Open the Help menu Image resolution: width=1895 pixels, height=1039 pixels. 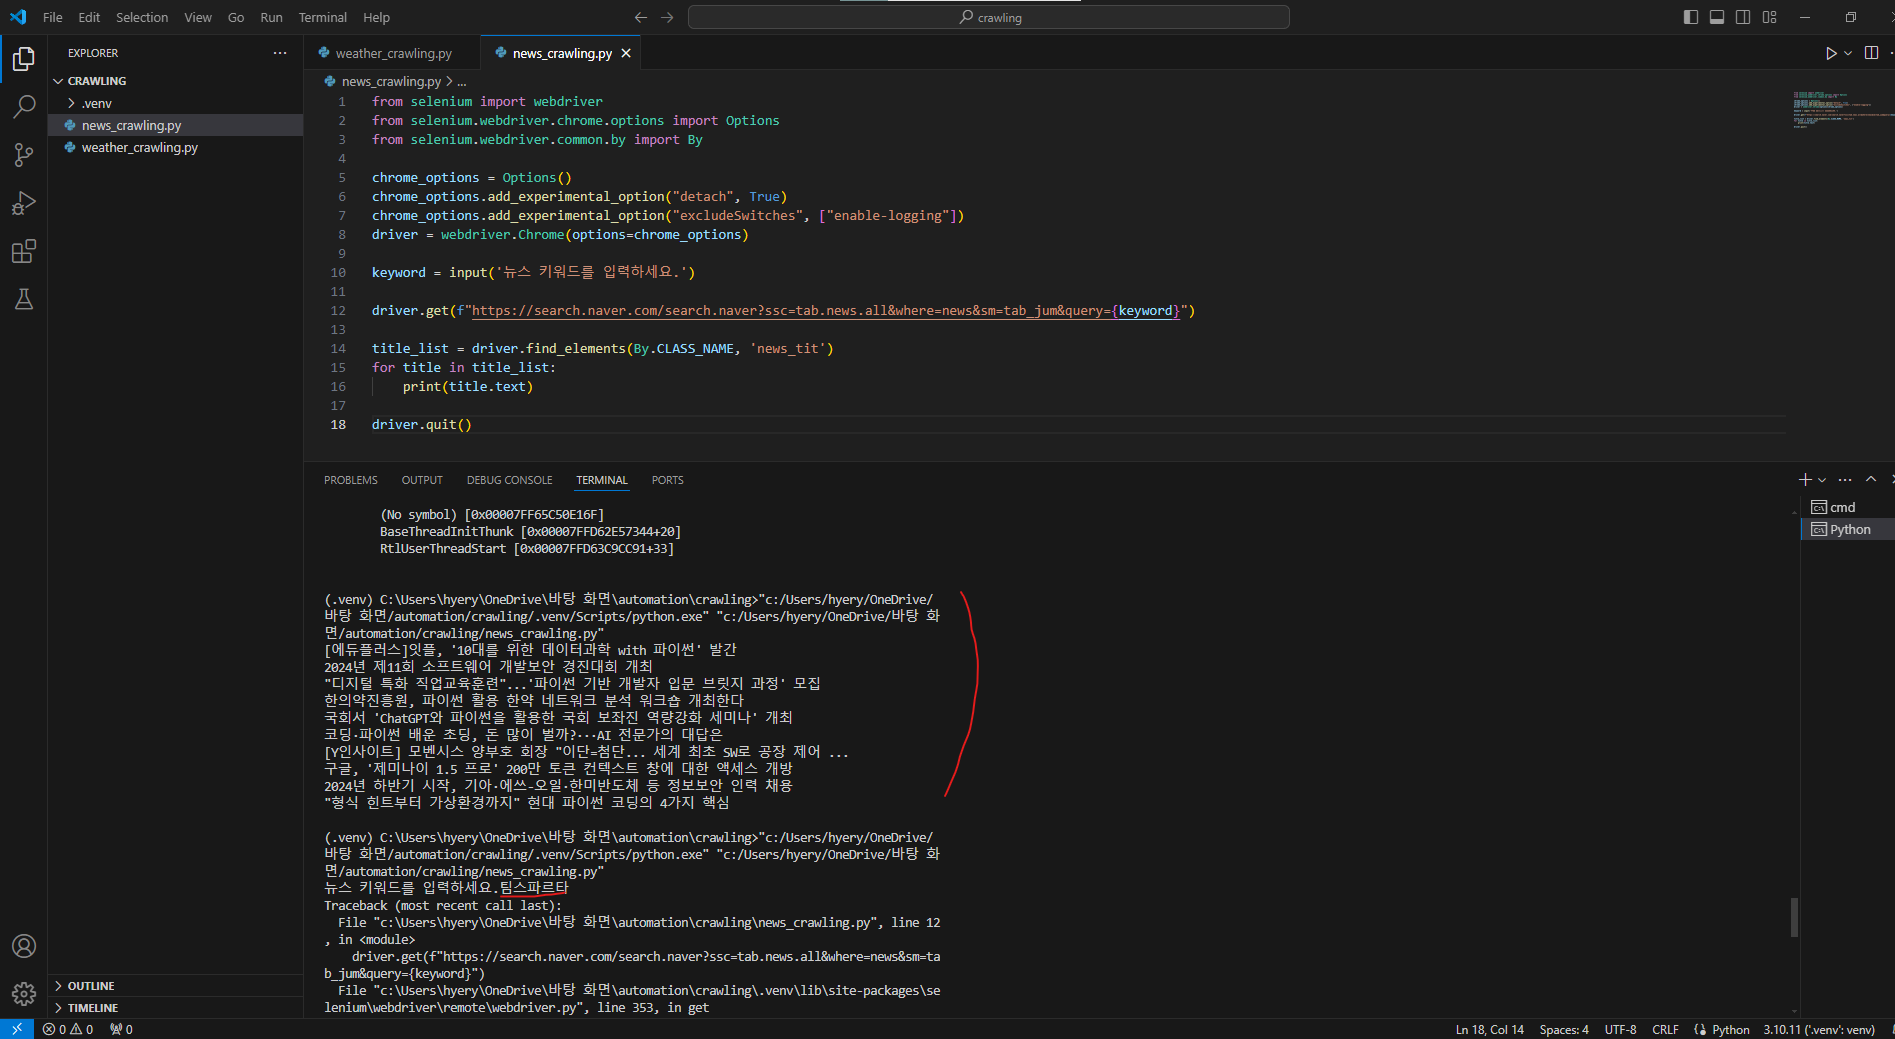[x=376, y=17]
